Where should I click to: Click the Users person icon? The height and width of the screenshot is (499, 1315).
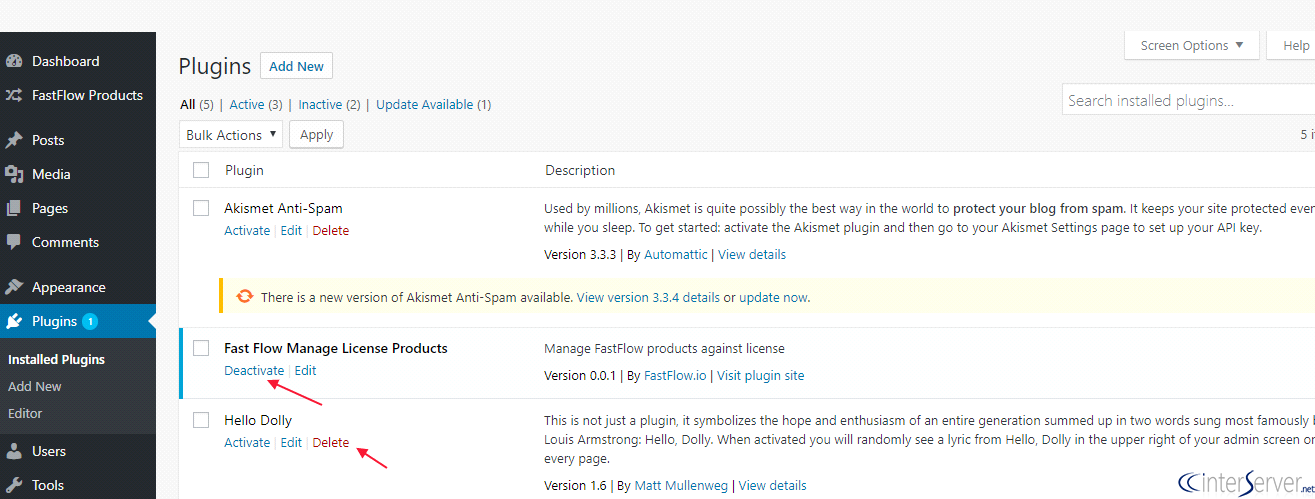14,451
